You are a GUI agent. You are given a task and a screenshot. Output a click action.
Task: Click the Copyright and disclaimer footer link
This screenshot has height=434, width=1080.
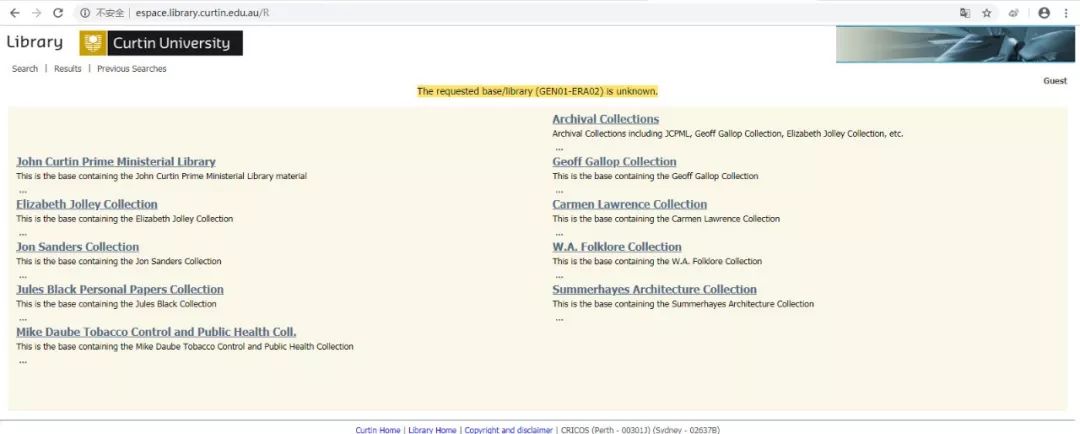pos(508,430)
